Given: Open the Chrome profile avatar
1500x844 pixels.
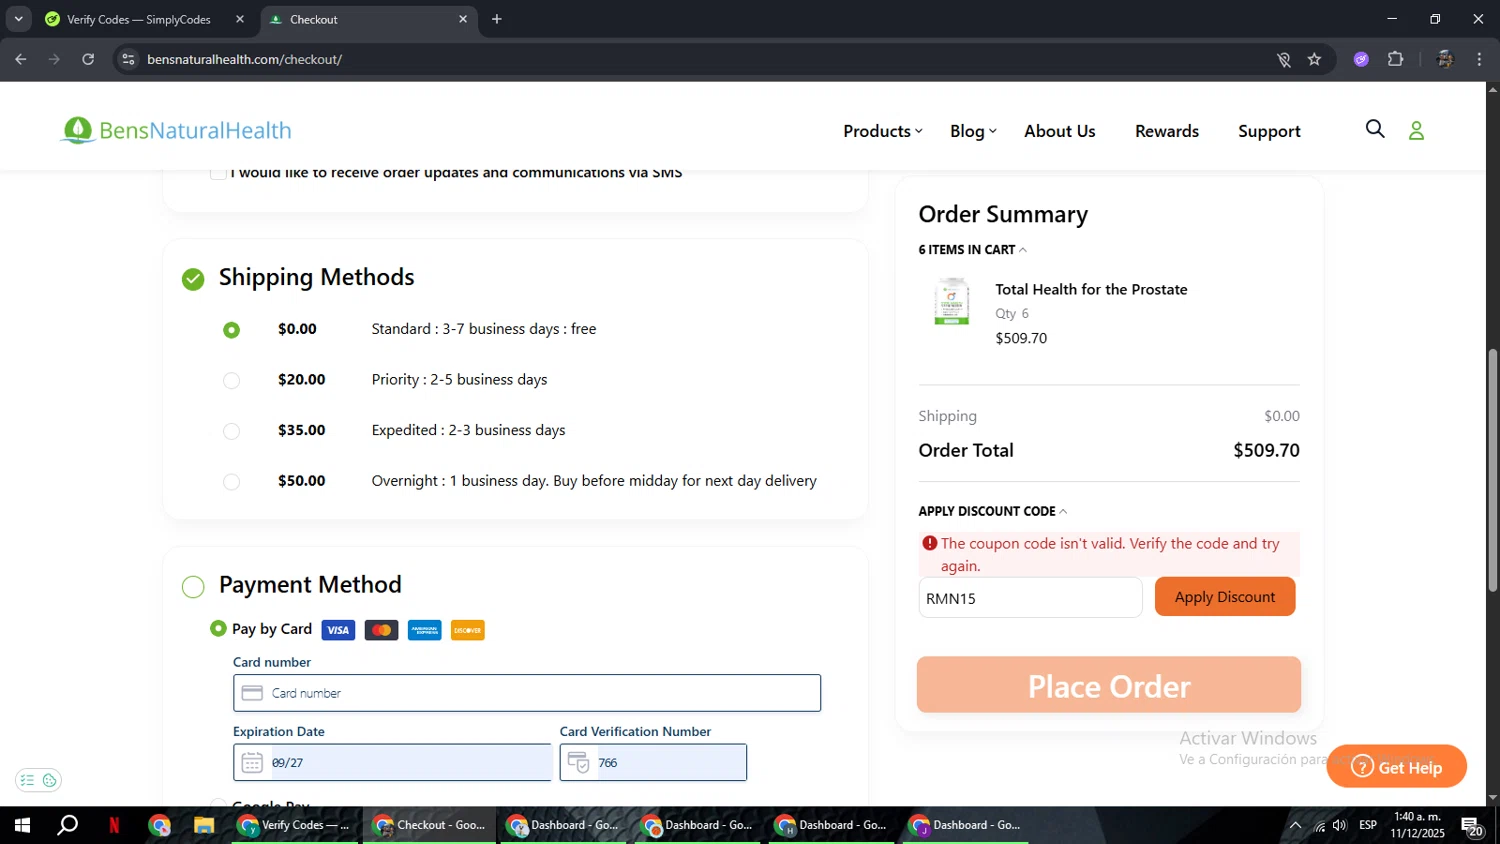Looking at the screenshot, I should [x=1444, y=59].
